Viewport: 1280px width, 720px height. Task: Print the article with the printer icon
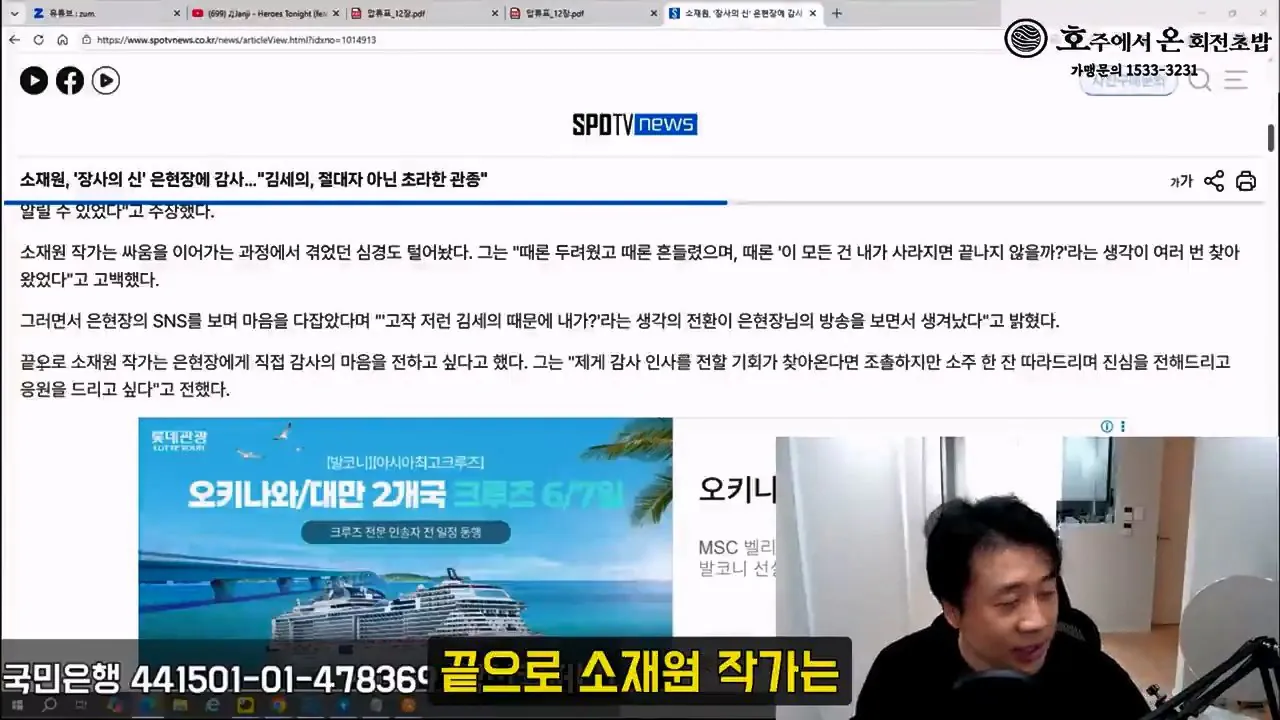click(x=1246, y=181)
